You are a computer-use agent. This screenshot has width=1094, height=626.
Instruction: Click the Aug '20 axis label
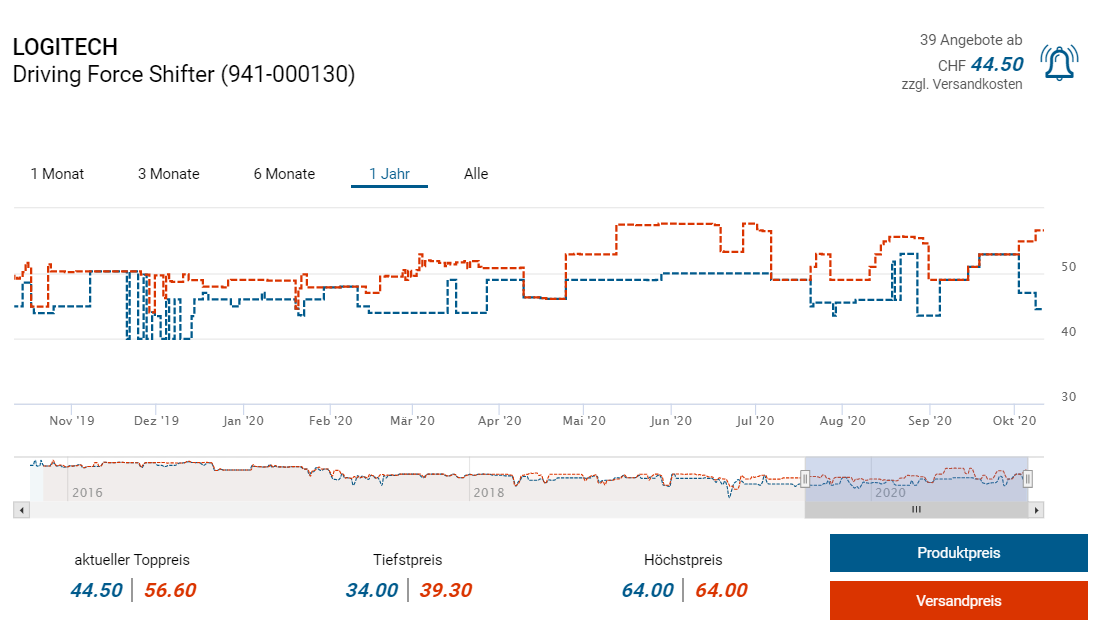click(x=842, y=421)
